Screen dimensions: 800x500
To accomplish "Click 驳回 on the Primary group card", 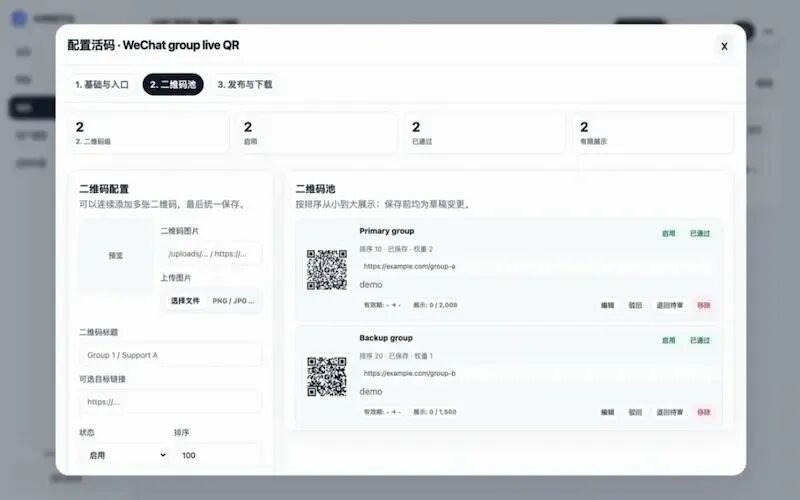I will (635, 305).
